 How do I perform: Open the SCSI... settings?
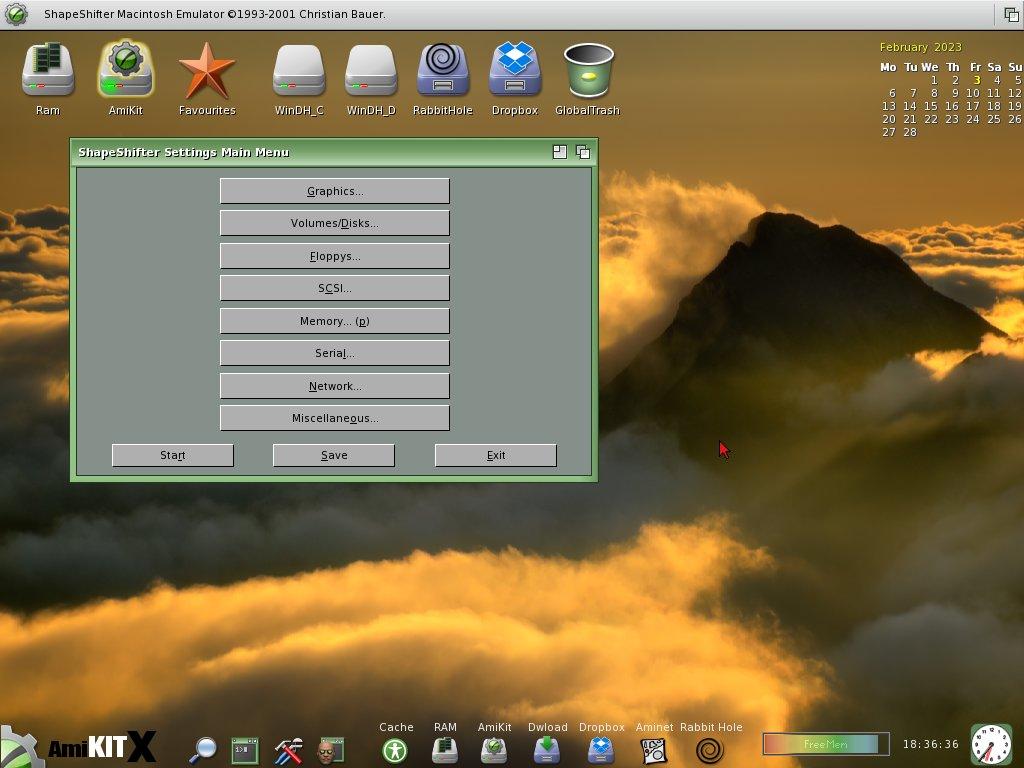pos(335,288)
